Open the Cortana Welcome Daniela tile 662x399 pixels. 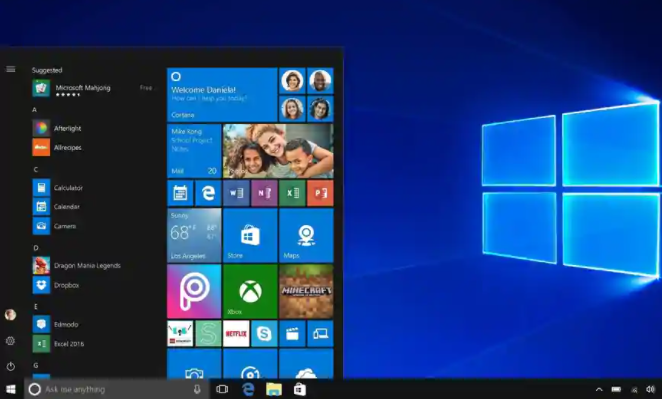[222, 95]
